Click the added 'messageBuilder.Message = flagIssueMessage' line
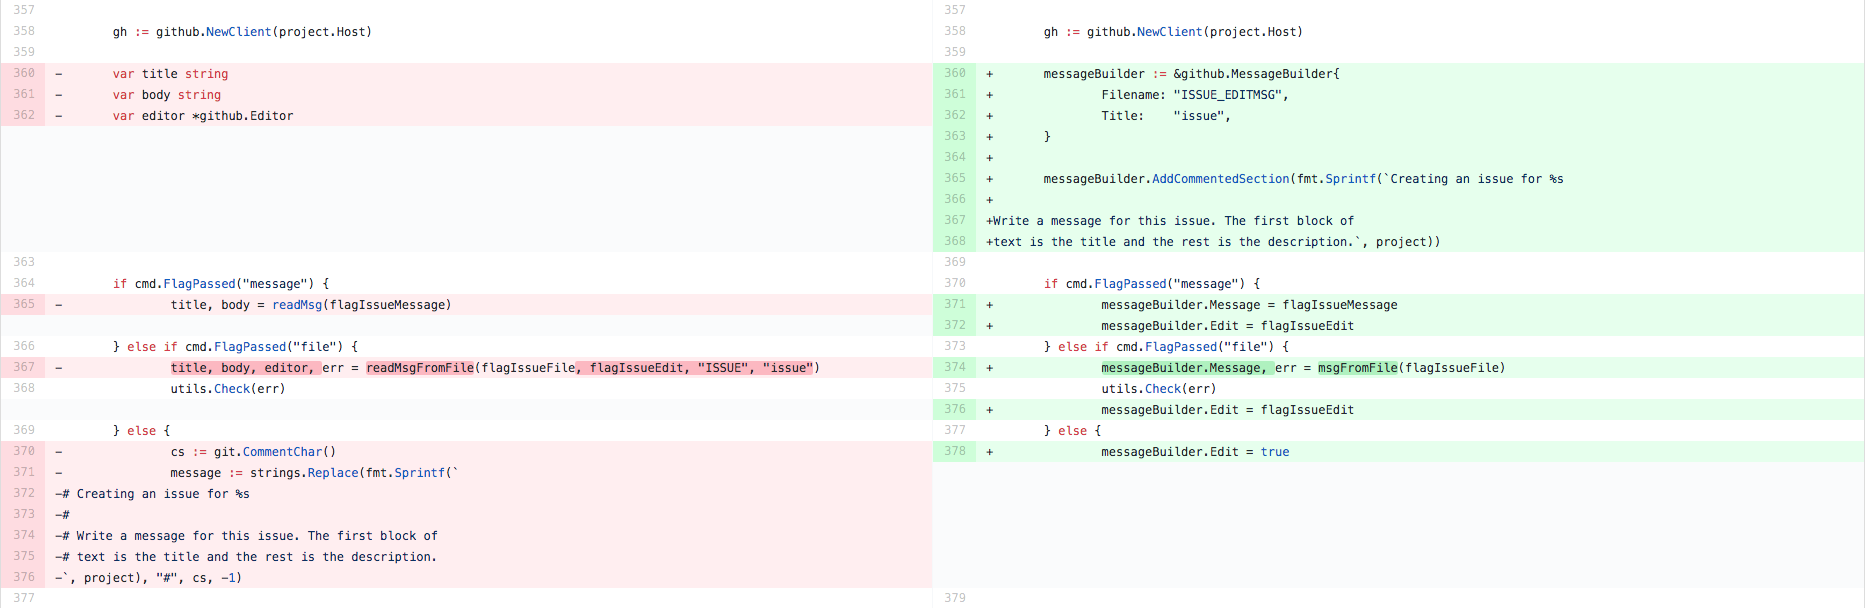The image size is (1866, 608). [1249, 305]
